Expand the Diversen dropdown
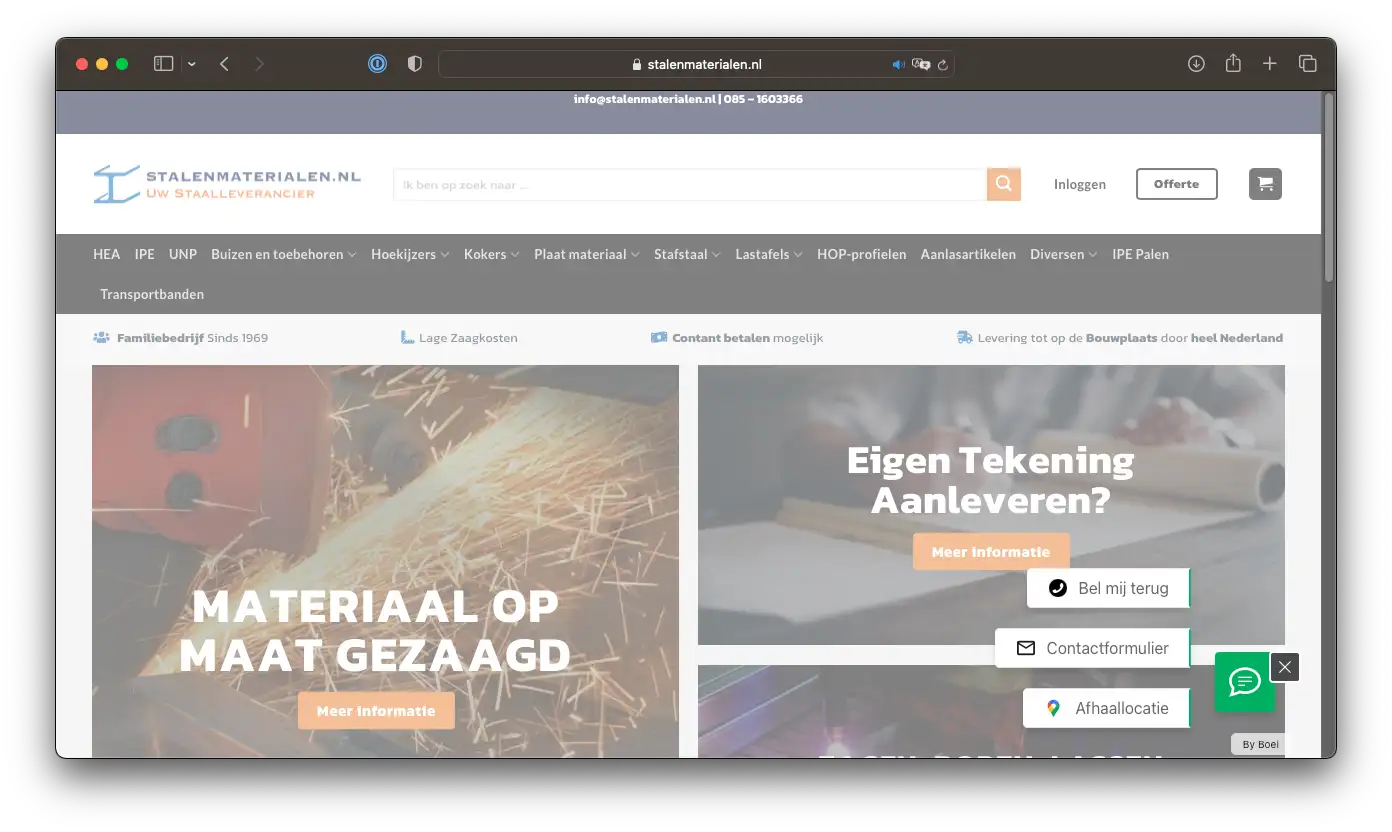 click(1064, 254)
